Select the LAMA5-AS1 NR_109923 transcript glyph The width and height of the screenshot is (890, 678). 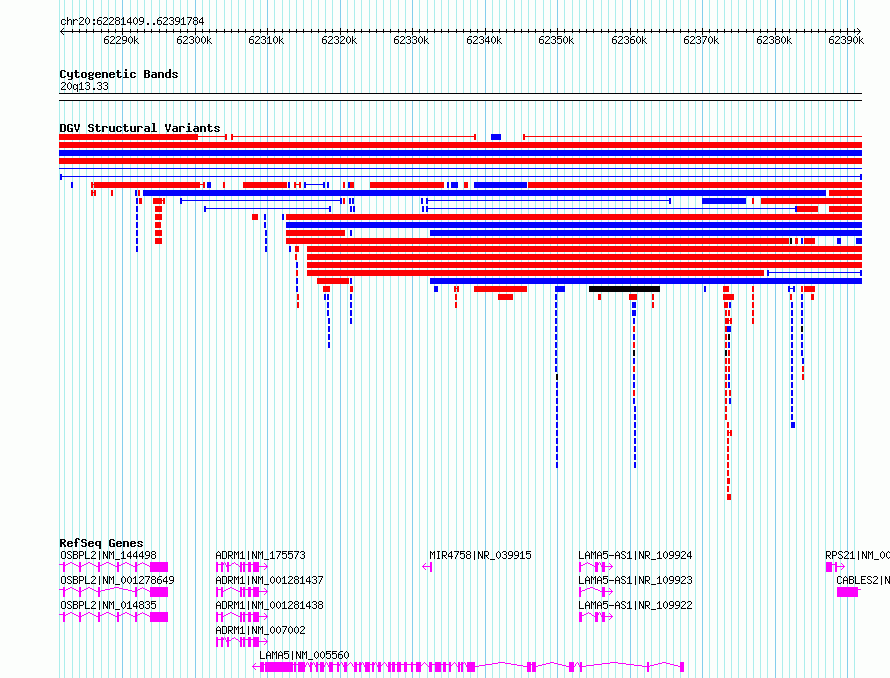[596, 592]
